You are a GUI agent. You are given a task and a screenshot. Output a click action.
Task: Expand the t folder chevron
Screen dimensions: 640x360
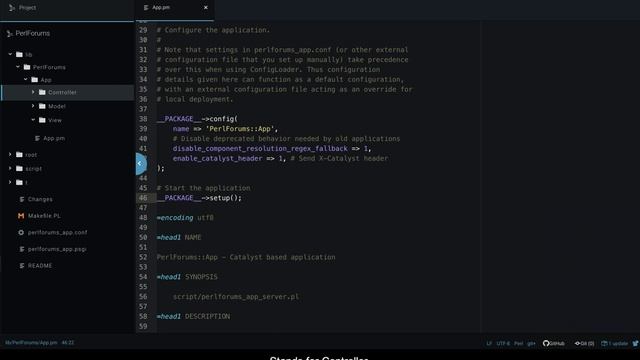(10, 182)
